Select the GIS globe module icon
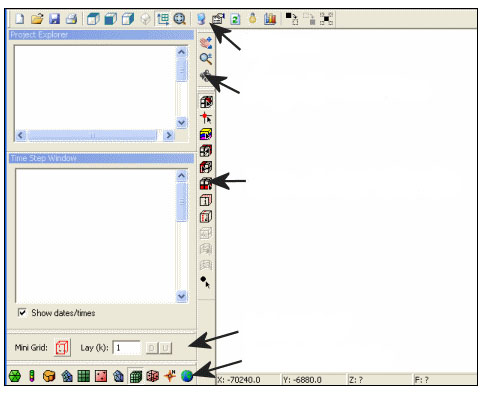Viewport: 491px width, 396px height. click(x=187, y=376)
